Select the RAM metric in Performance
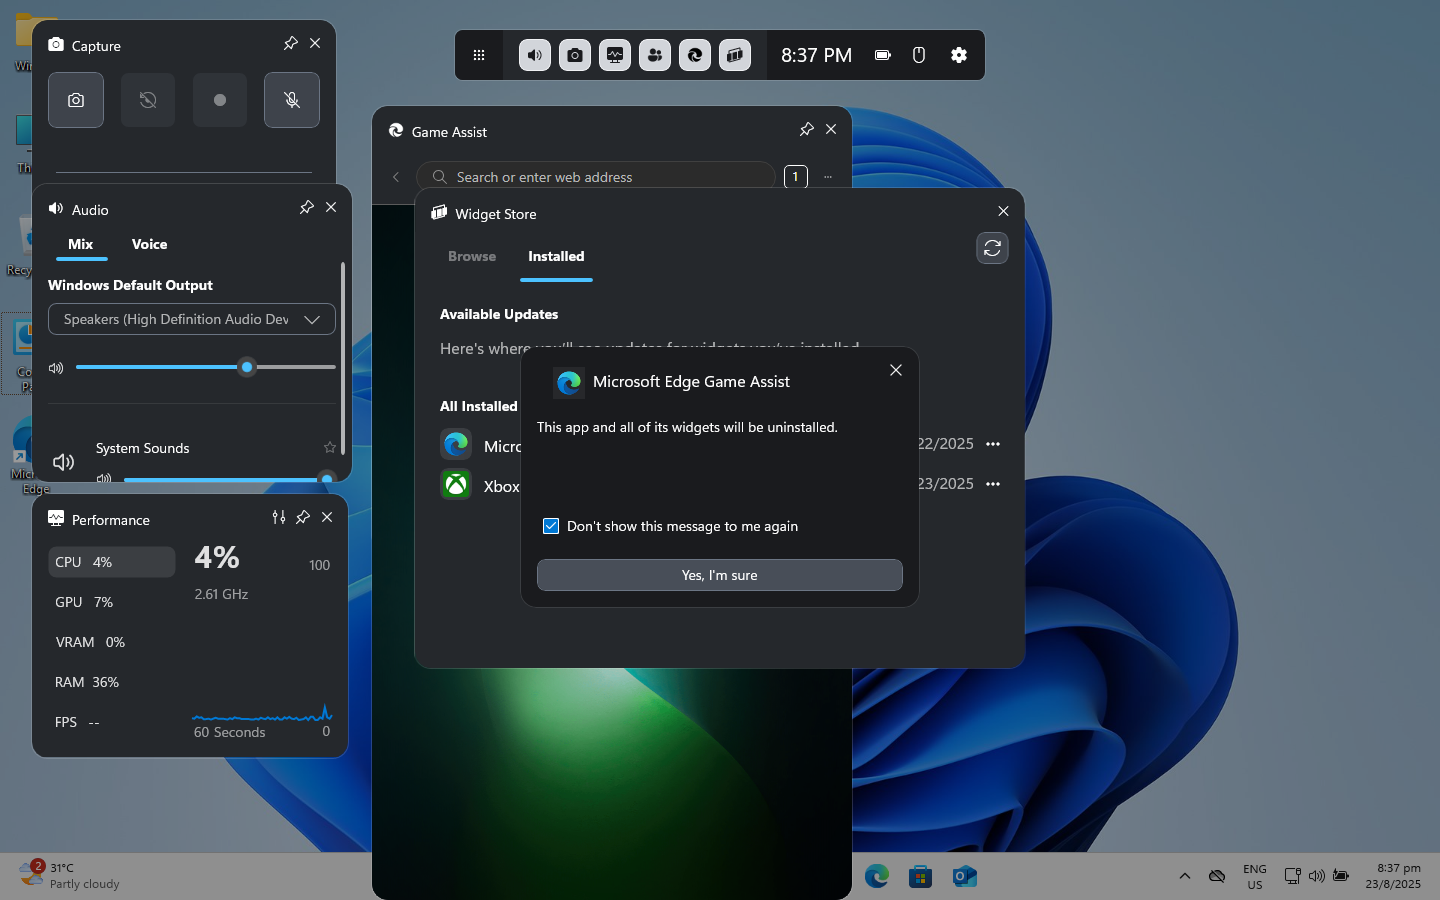The height and width of the screenshot is (900, 1440). coord(112,682)
